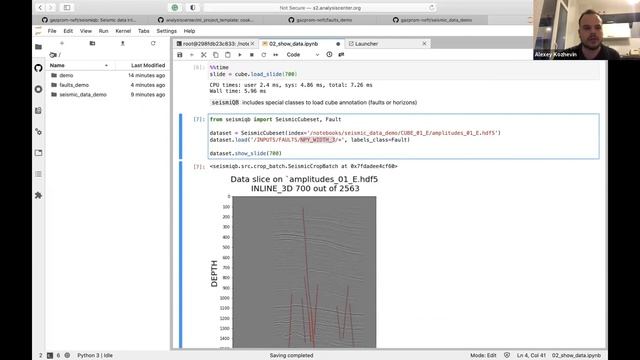Sort files by Last Modified column
The height and width of the screenshot is (360, 640).
(x=141, y=65)
